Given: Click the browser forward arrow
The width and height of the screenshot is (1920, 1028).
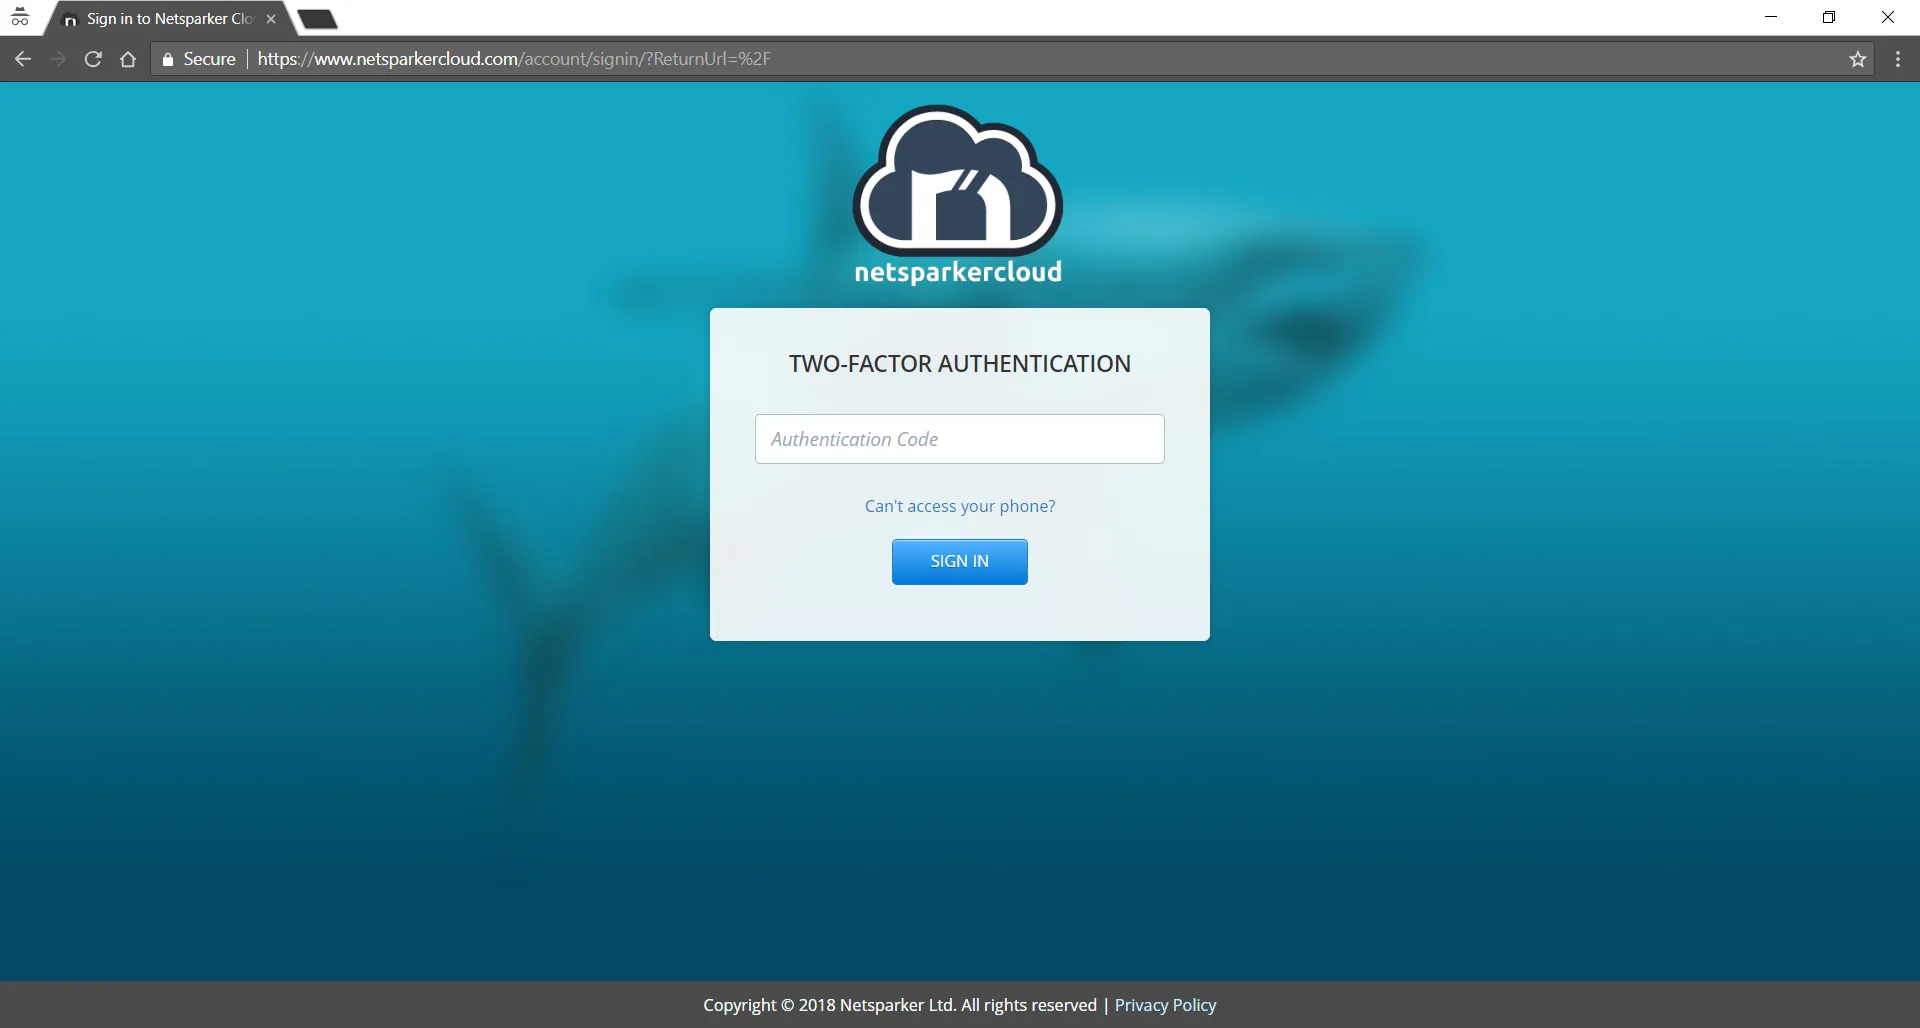Looking at the screenshot, I should pyautogui.click(x=58, y=59).
